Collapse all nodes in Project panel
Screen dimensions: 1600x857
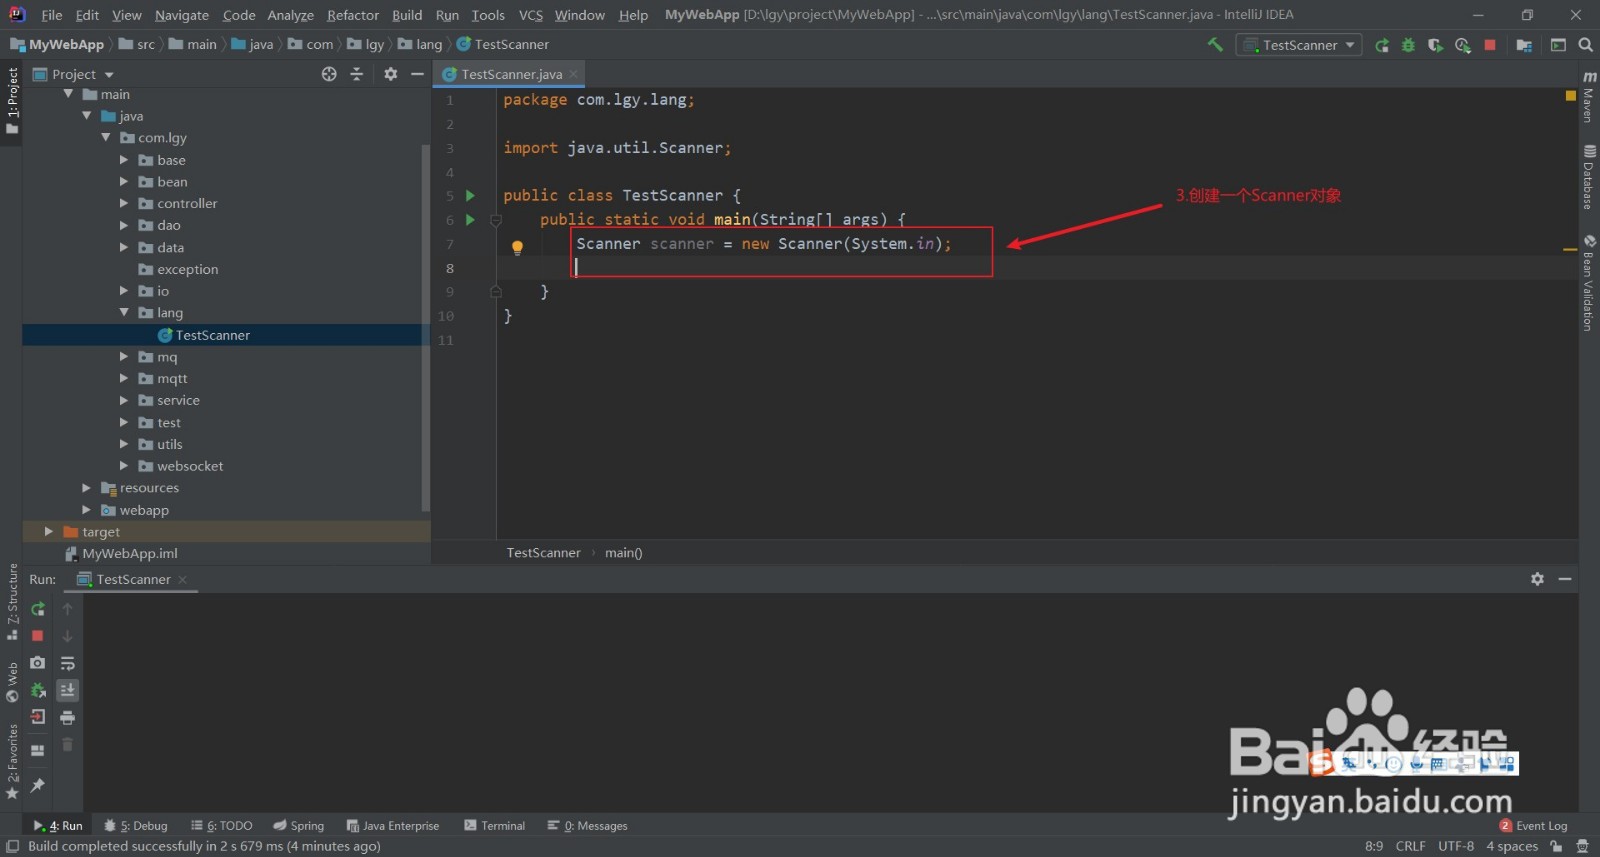[x=356, y=74]
